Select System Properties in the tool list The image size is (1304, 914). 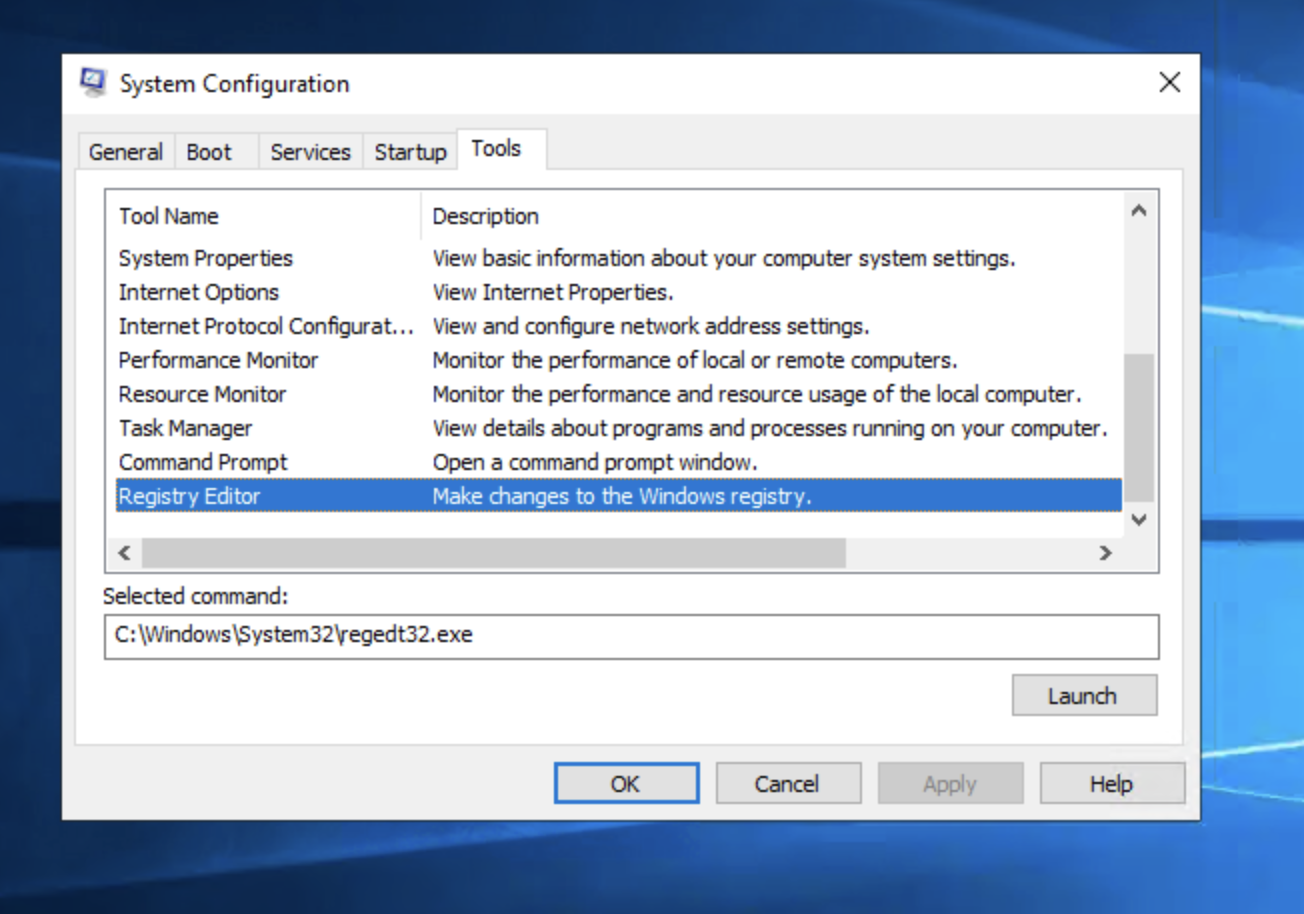(x=206, y=258)
